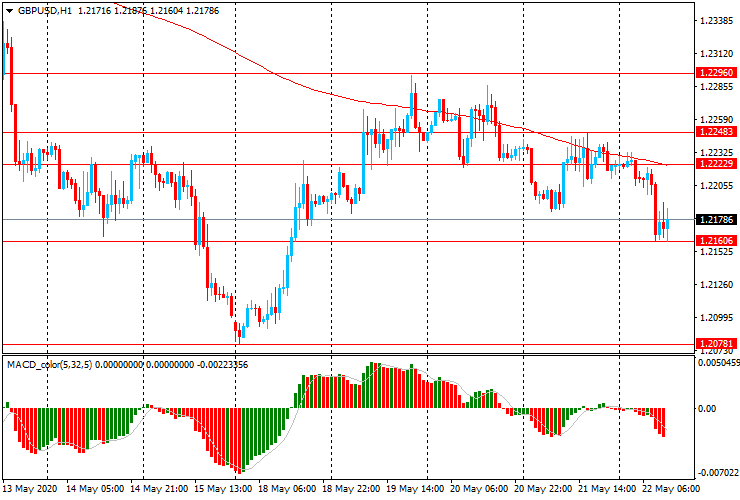The image size is (740, 500).
Task: Select the 1.22590 price scale value
Action: (717, 120)
